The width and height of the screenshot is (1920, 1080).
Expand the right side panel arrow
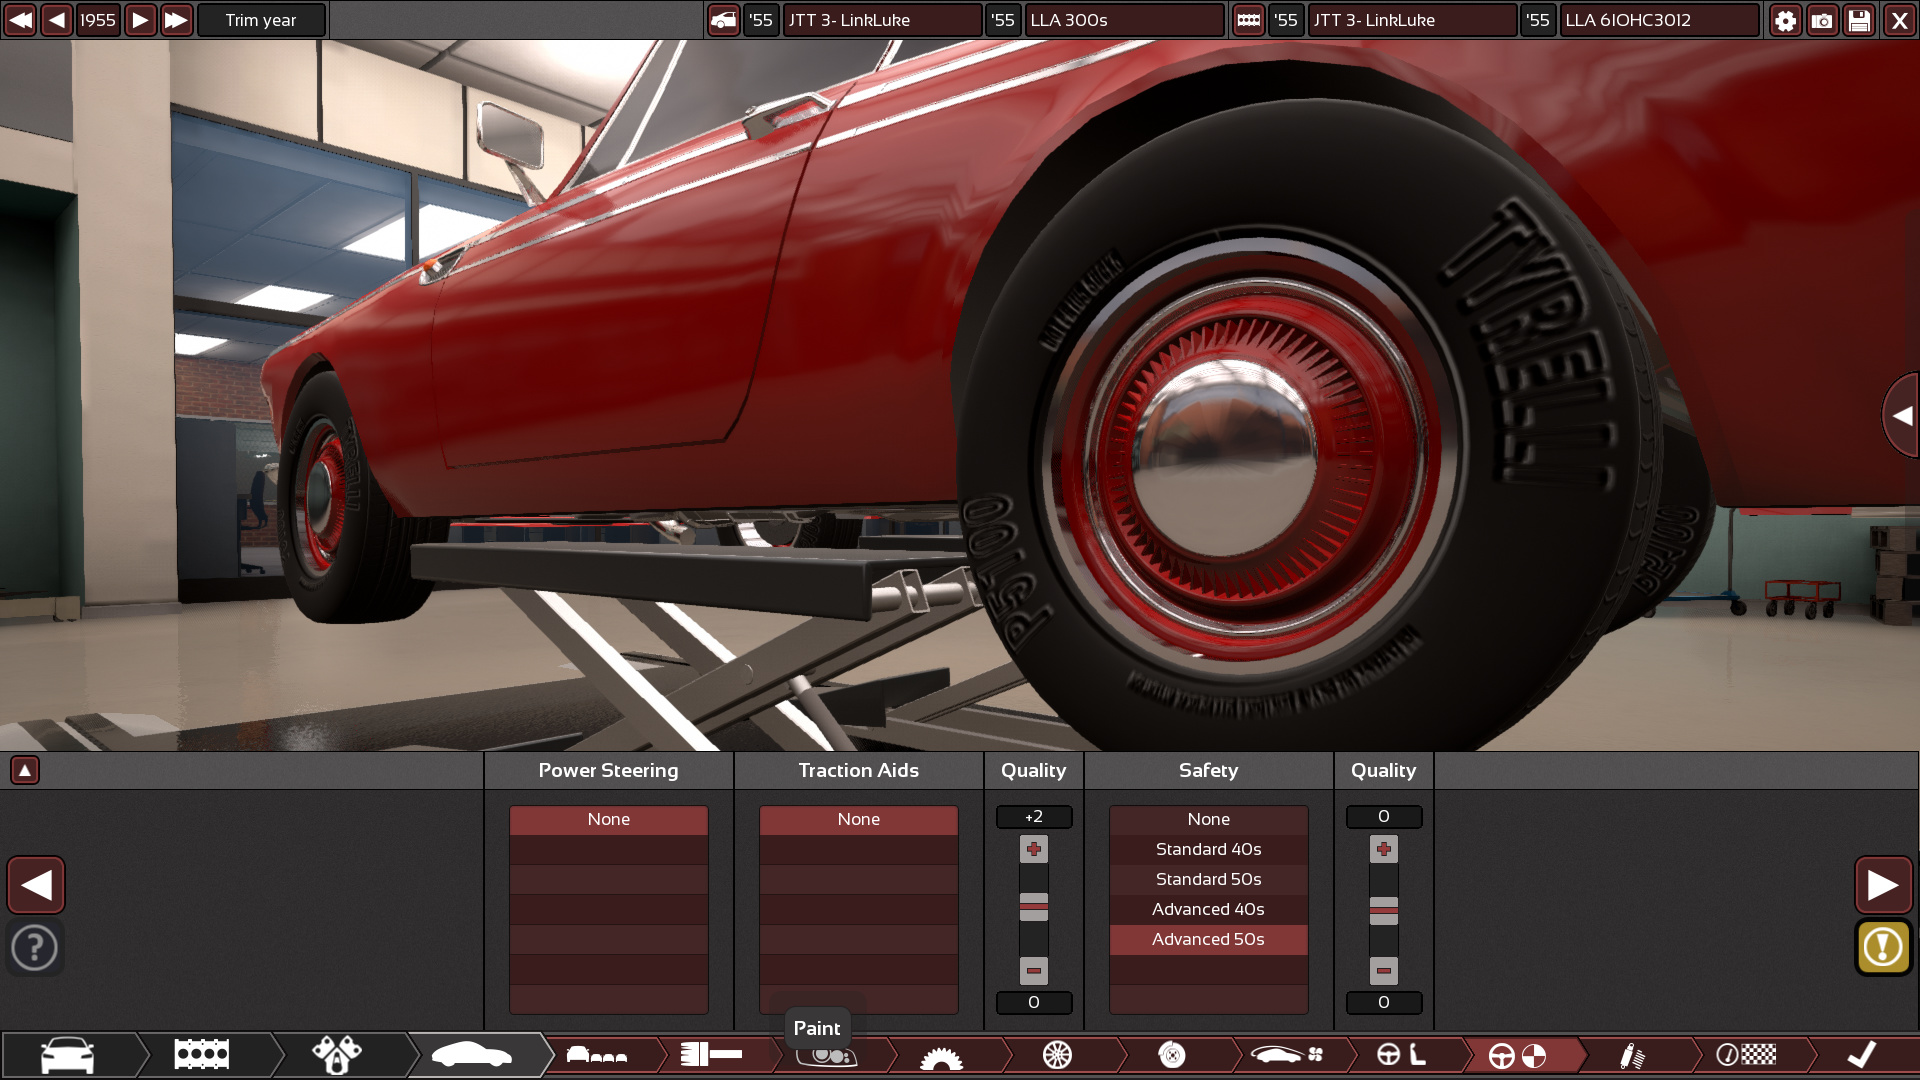(x=1901, y=416)
